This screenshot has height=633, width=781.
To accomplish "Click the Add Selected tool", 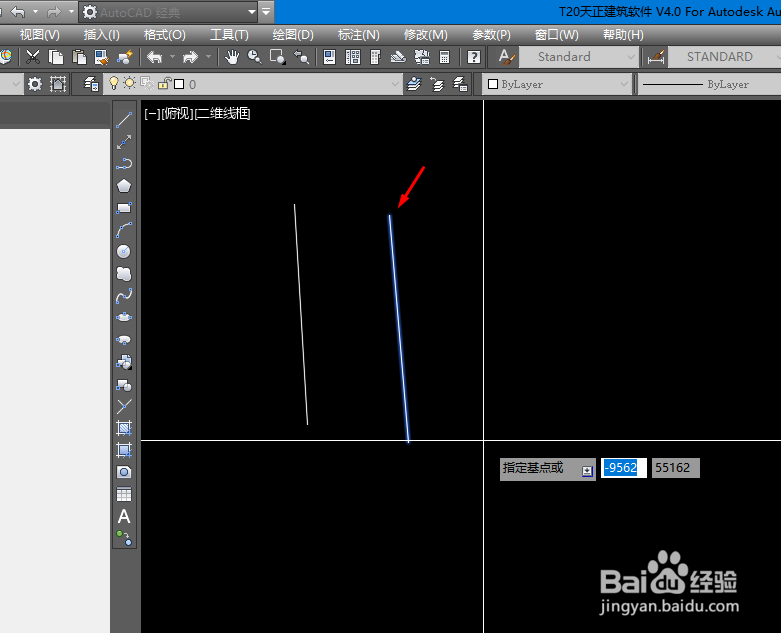I will pyautogui.click(x=124, y=538).
